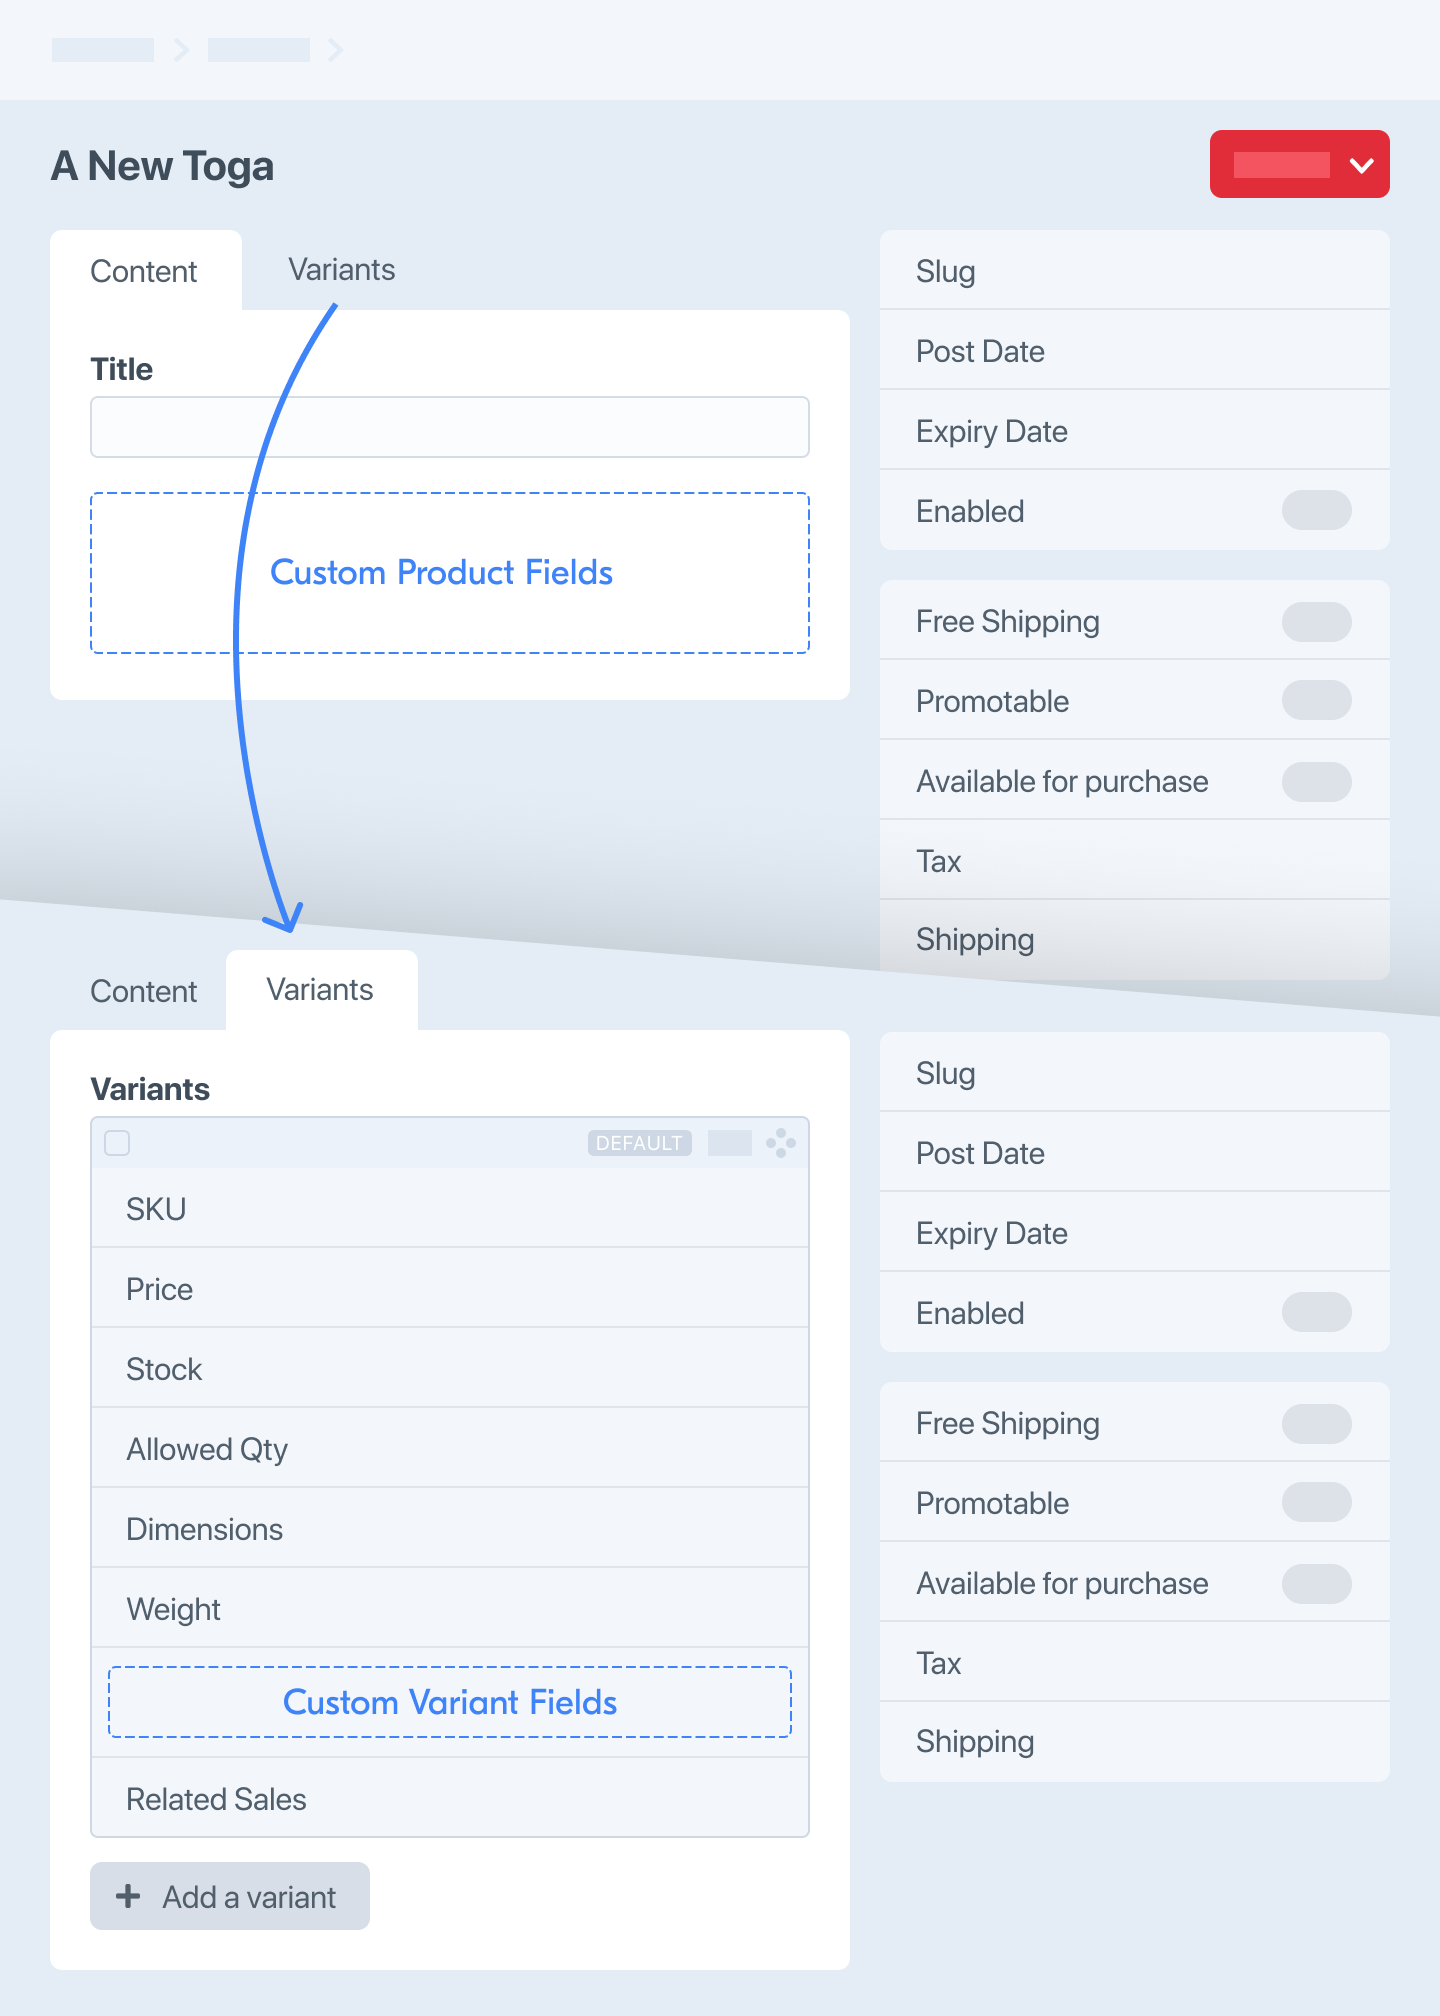Click the first breadcrumb chevron separator
The width and height of the screenshot is (1440, 2016).
click(x=181, y=50)
